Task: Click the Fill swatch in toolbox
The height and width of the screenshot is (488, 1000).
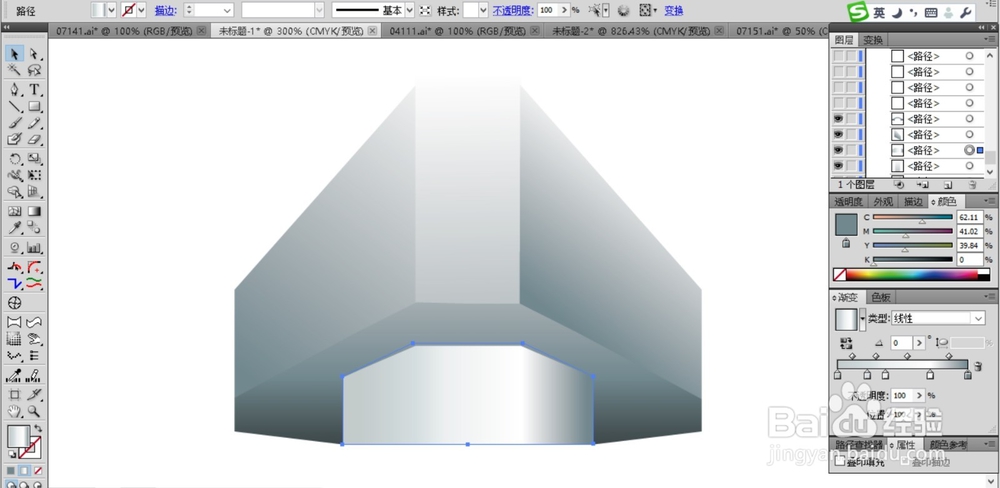Action: (x=18, y=437)
